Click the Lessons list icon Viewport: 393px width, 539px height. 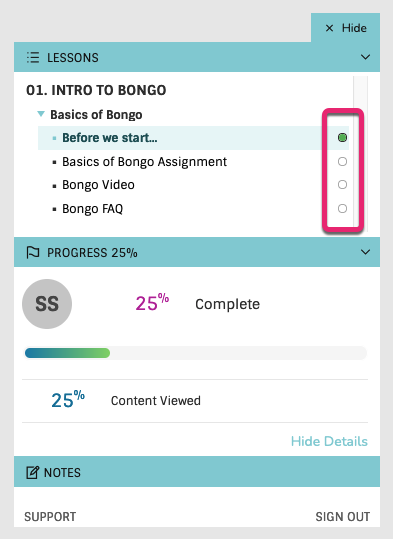click(x=33, y=57)
